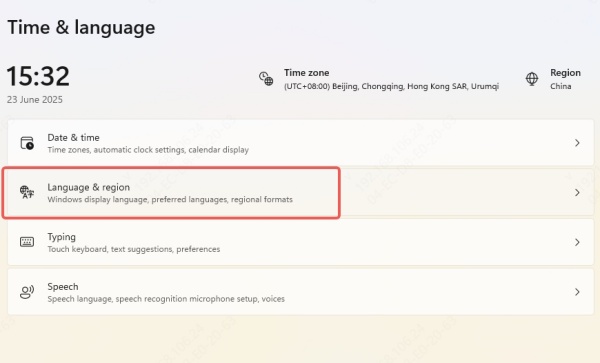Click the time zone text mentioning Beijing
Image resolution: width=600 pixels, height=363 pixels.
pyautogui.click(x=391, y=86)
